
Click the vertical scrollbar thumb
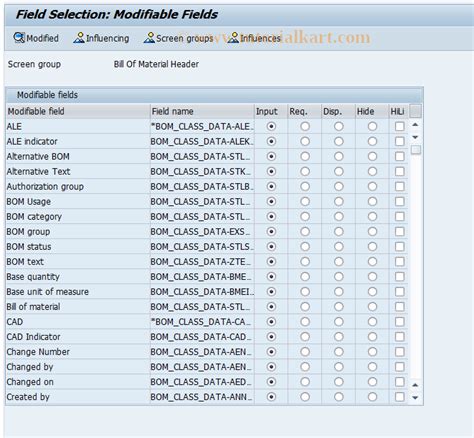[416, 150]
